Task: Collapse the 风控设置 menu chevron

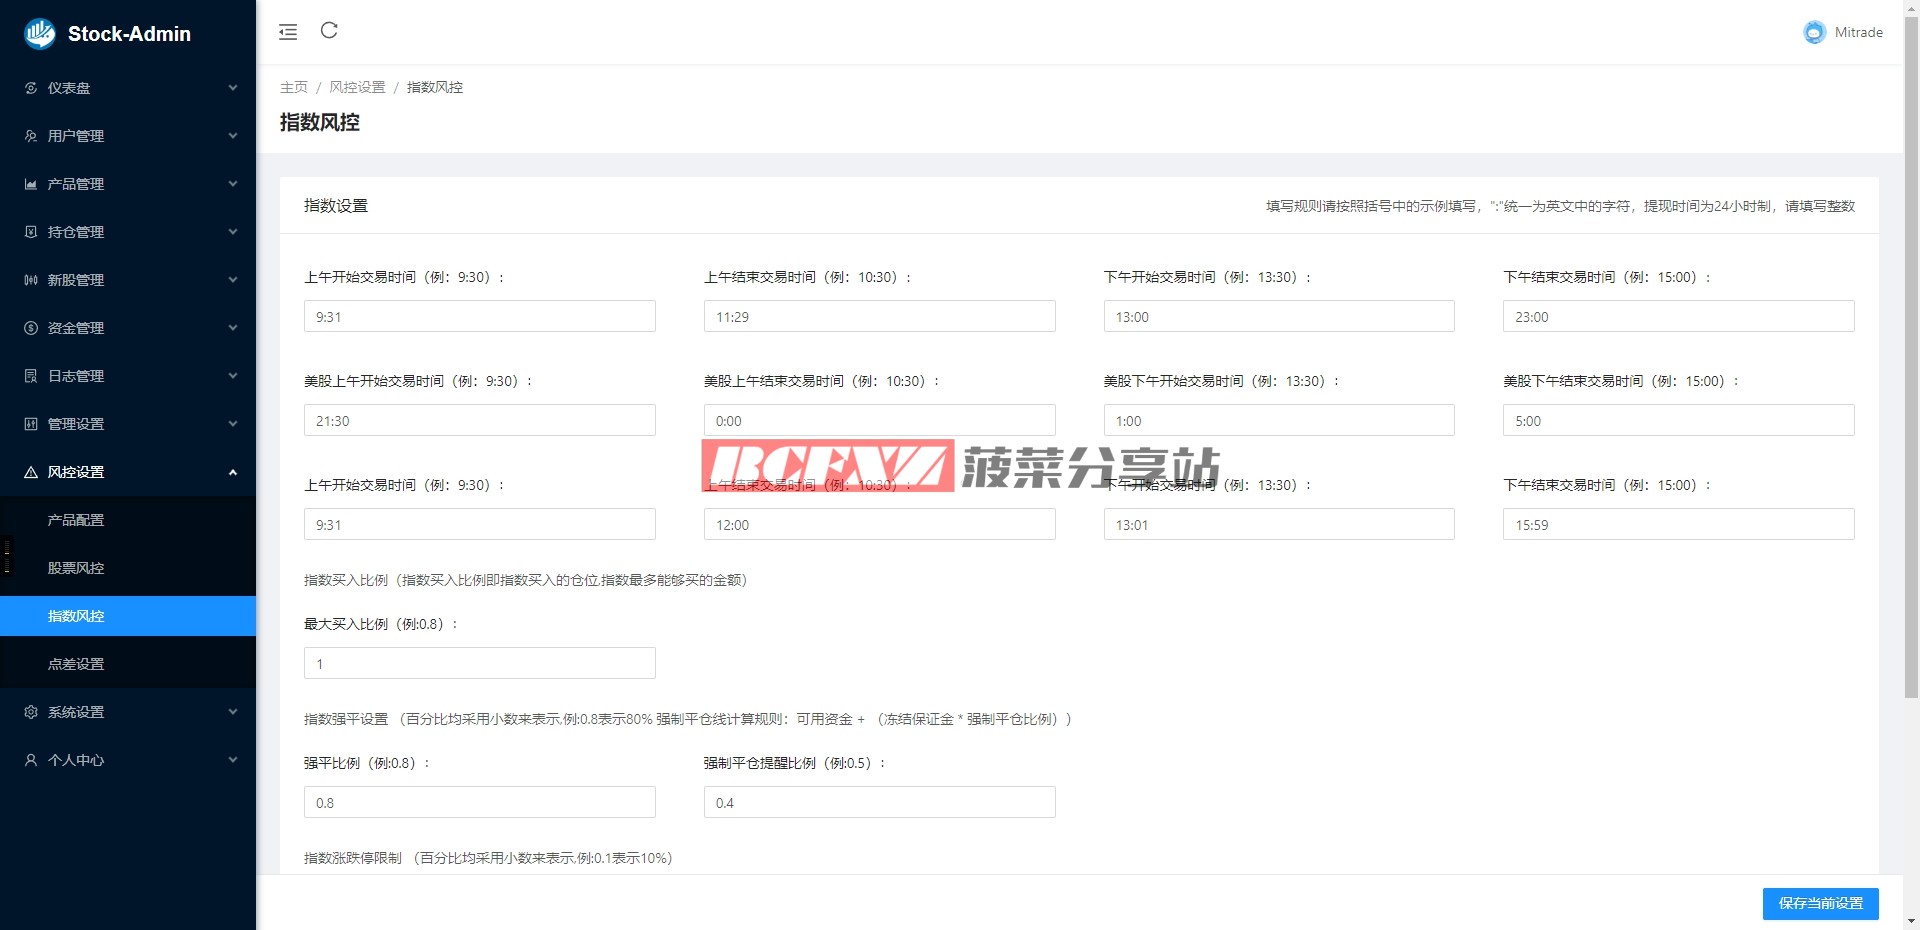Action: pos(233,472)
